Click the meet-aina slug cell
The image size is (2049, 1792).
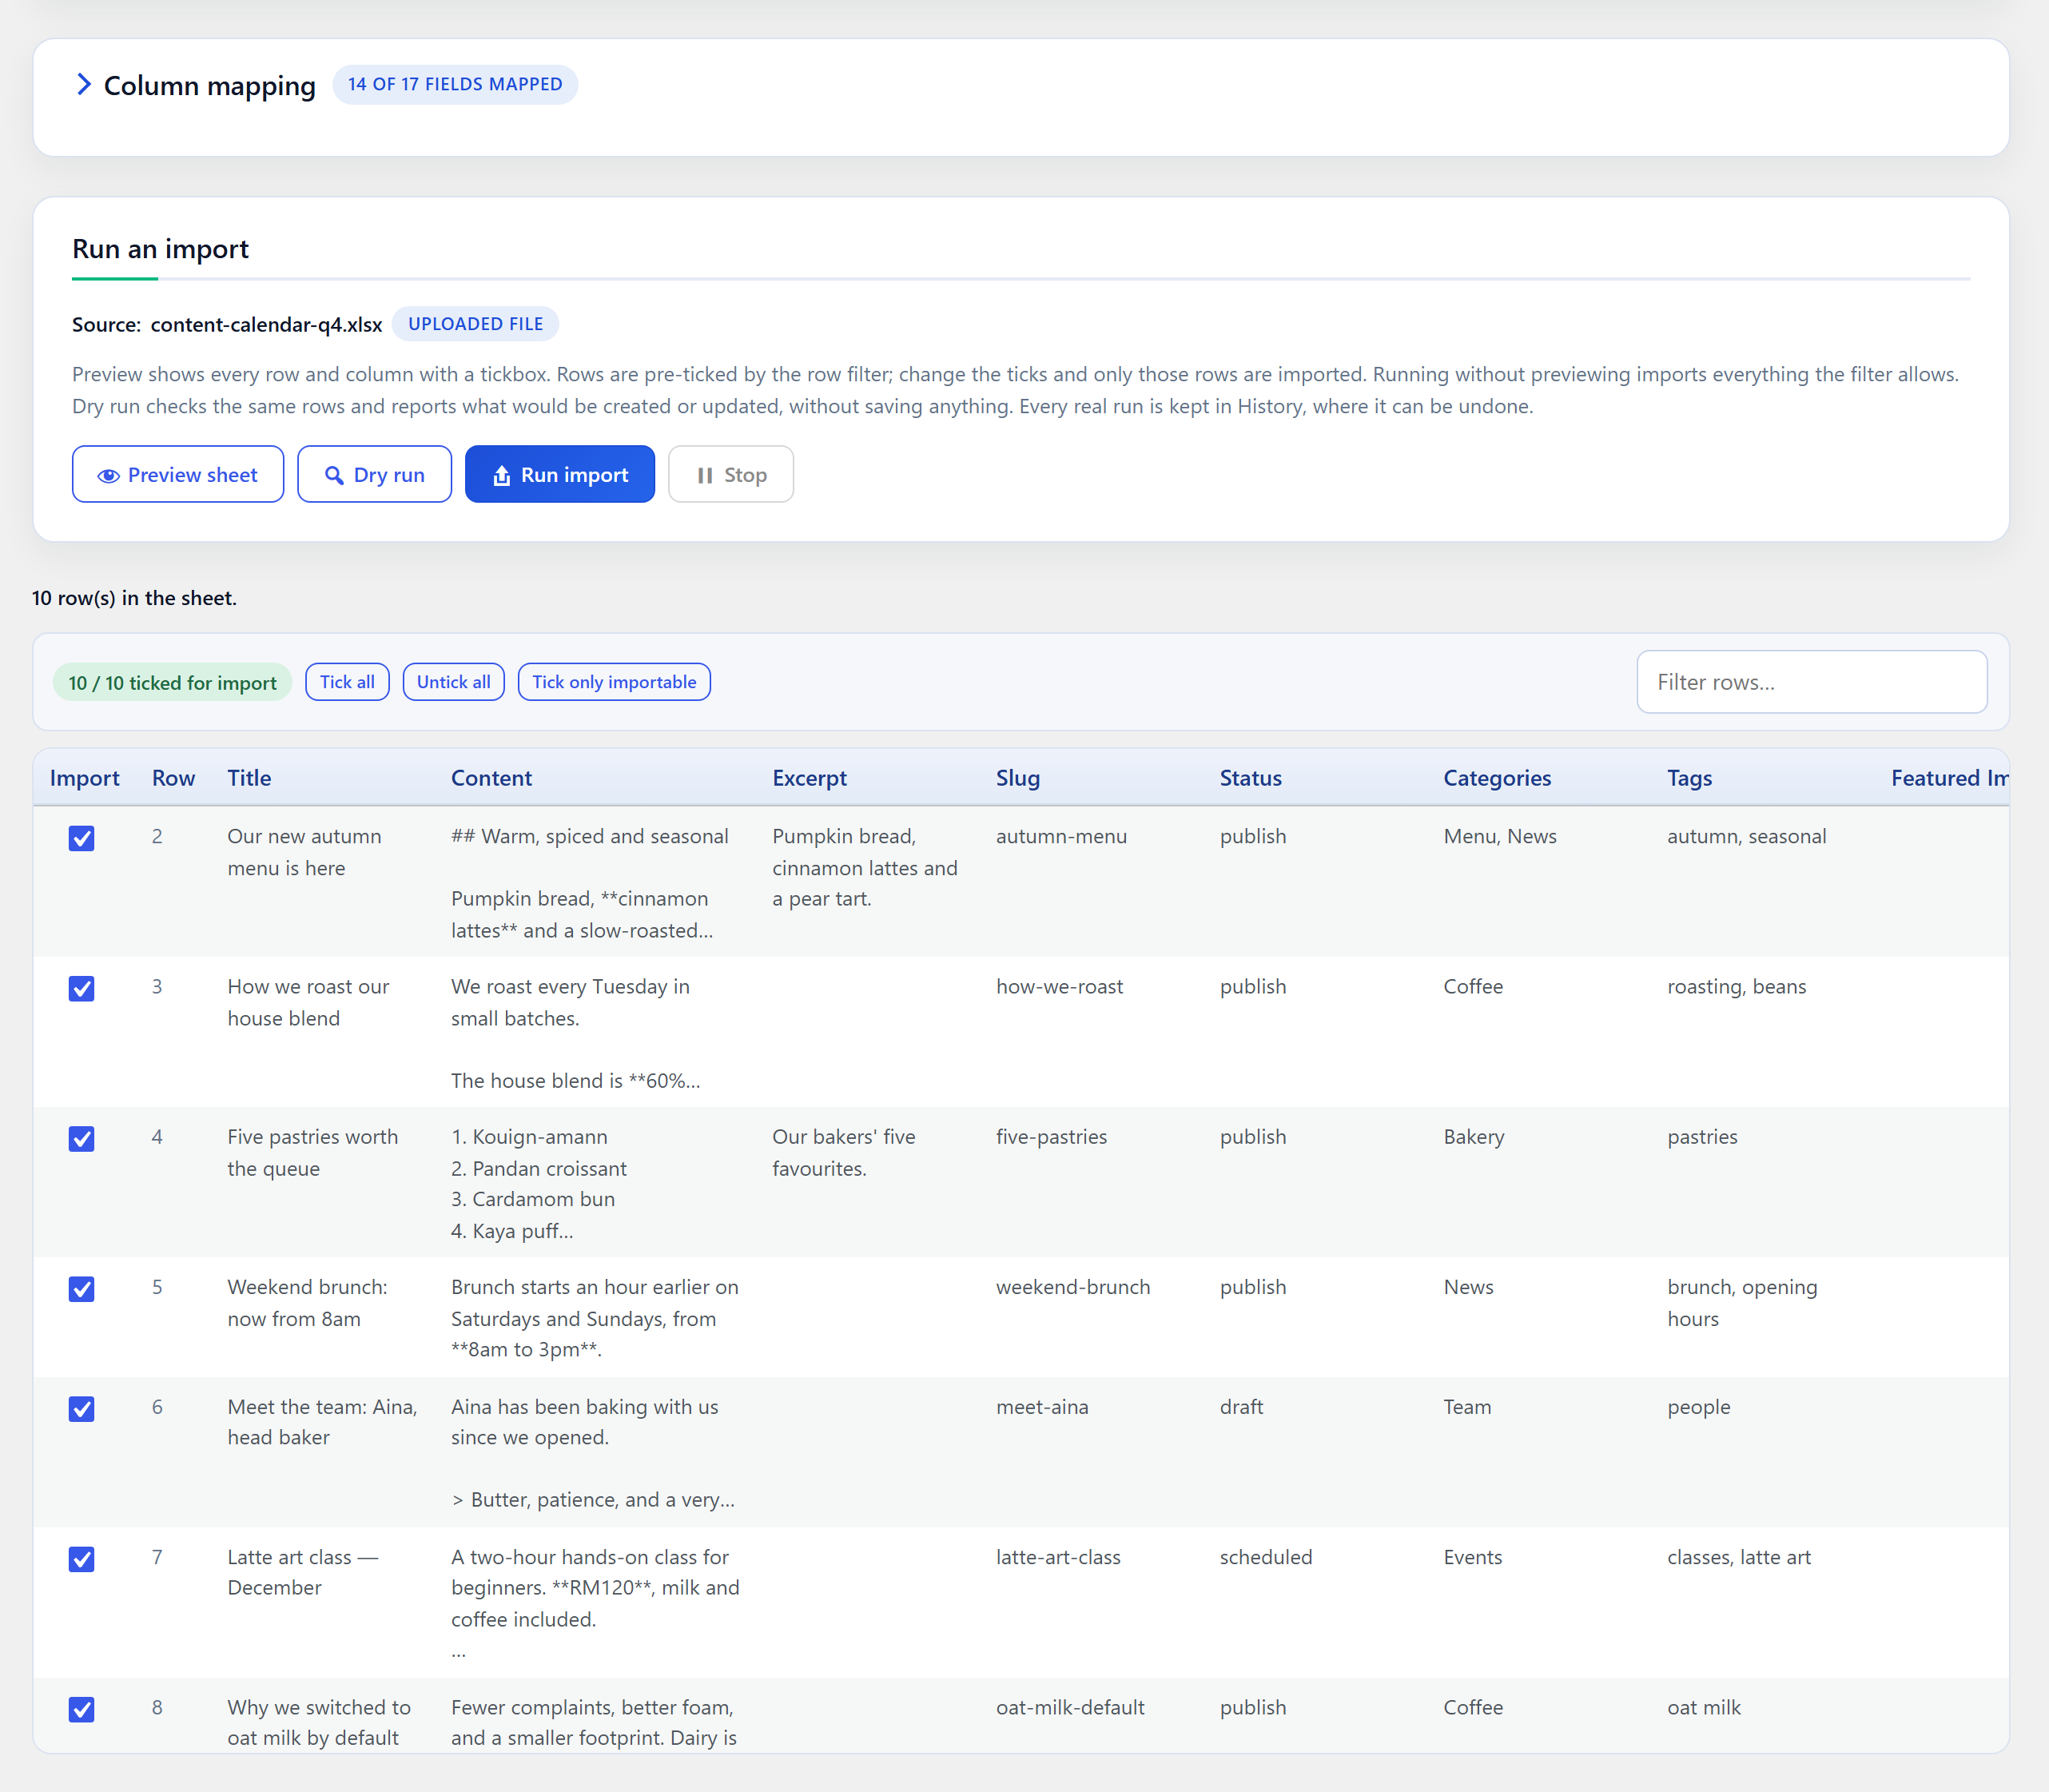tap(1042, 1407)
